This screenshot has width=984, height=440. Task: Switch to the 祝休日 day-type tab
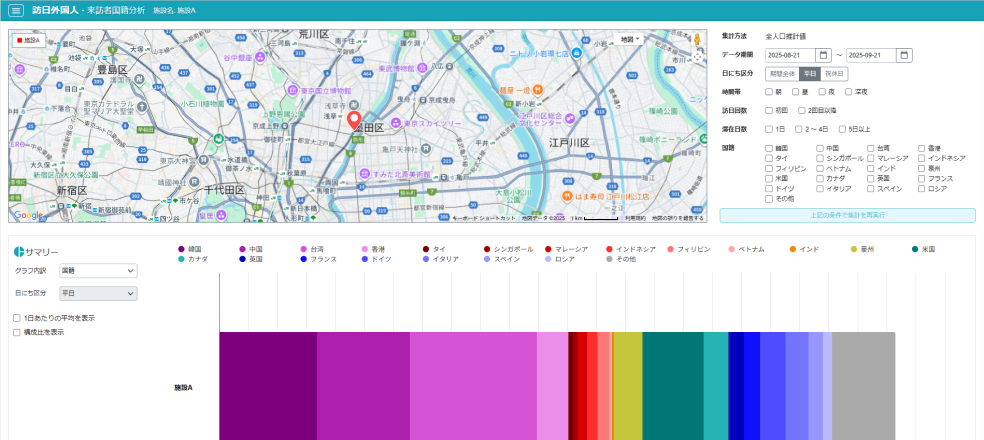click(x=835, y=73)
